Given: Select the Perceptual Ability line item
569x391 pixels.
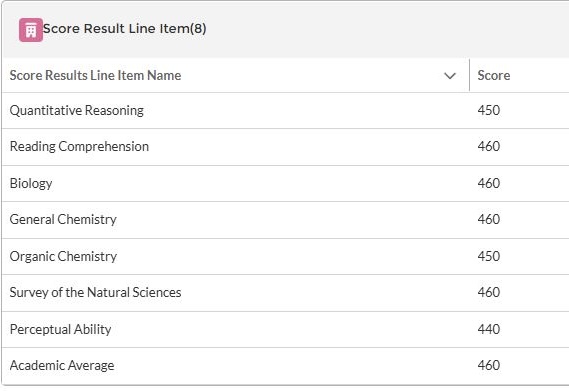Looking at the screenshot, I should (x=60, y=329).
